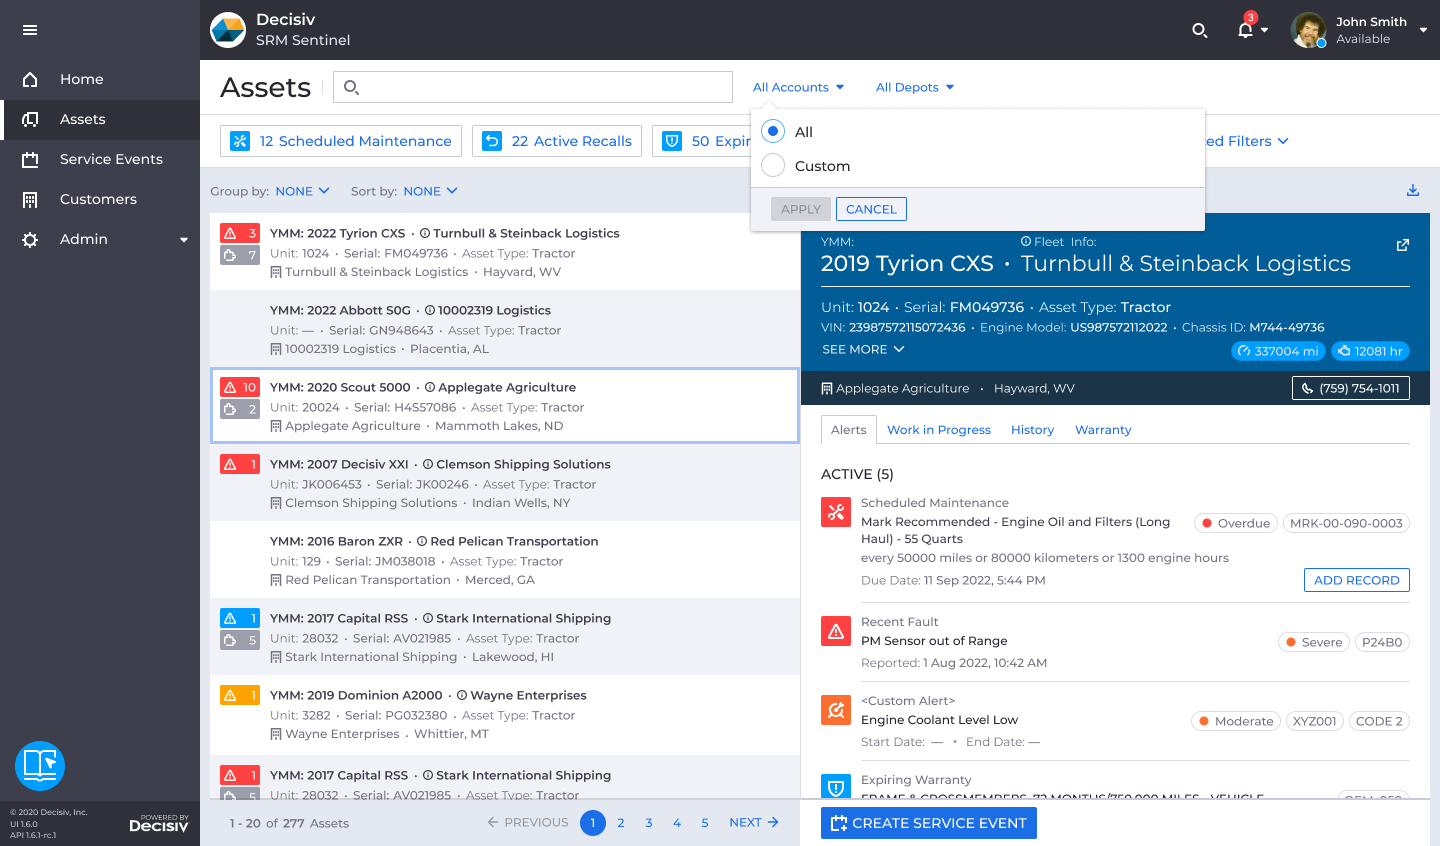
Task: Click the Severe status pill
Action: point(1314,642)
